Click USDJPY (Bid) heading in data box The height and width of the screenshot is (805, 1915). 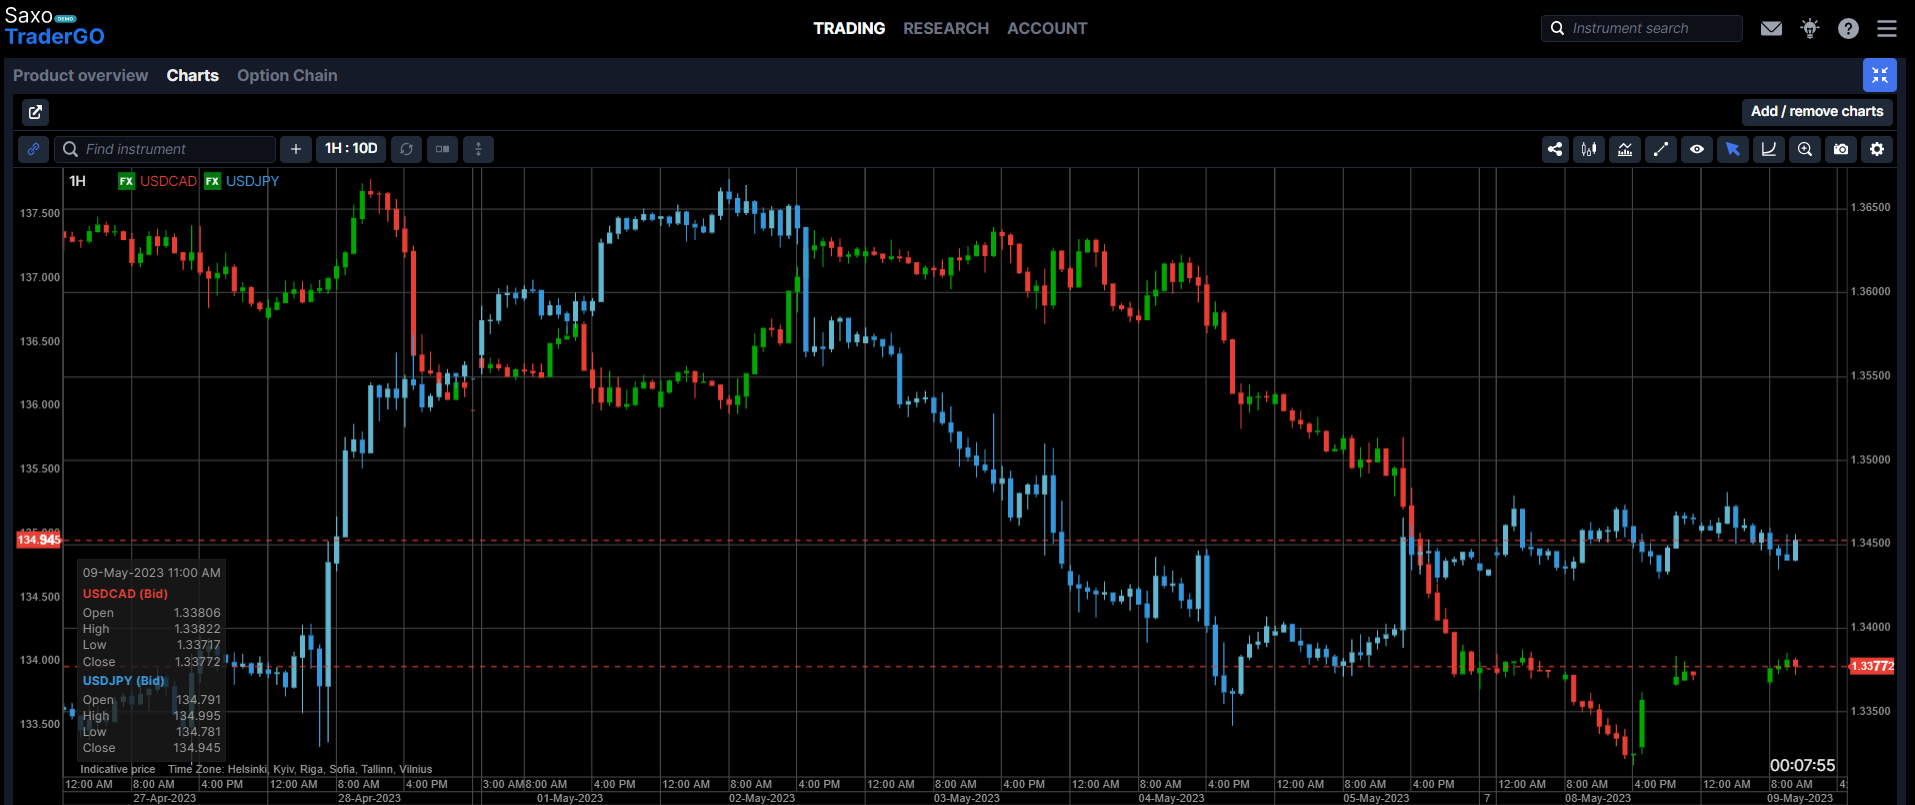123,681
